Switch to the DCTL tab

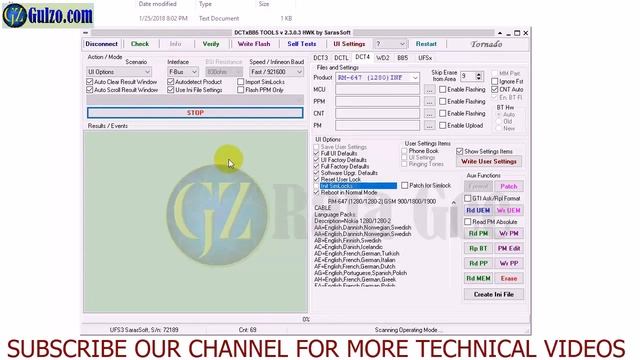[341, 58]
